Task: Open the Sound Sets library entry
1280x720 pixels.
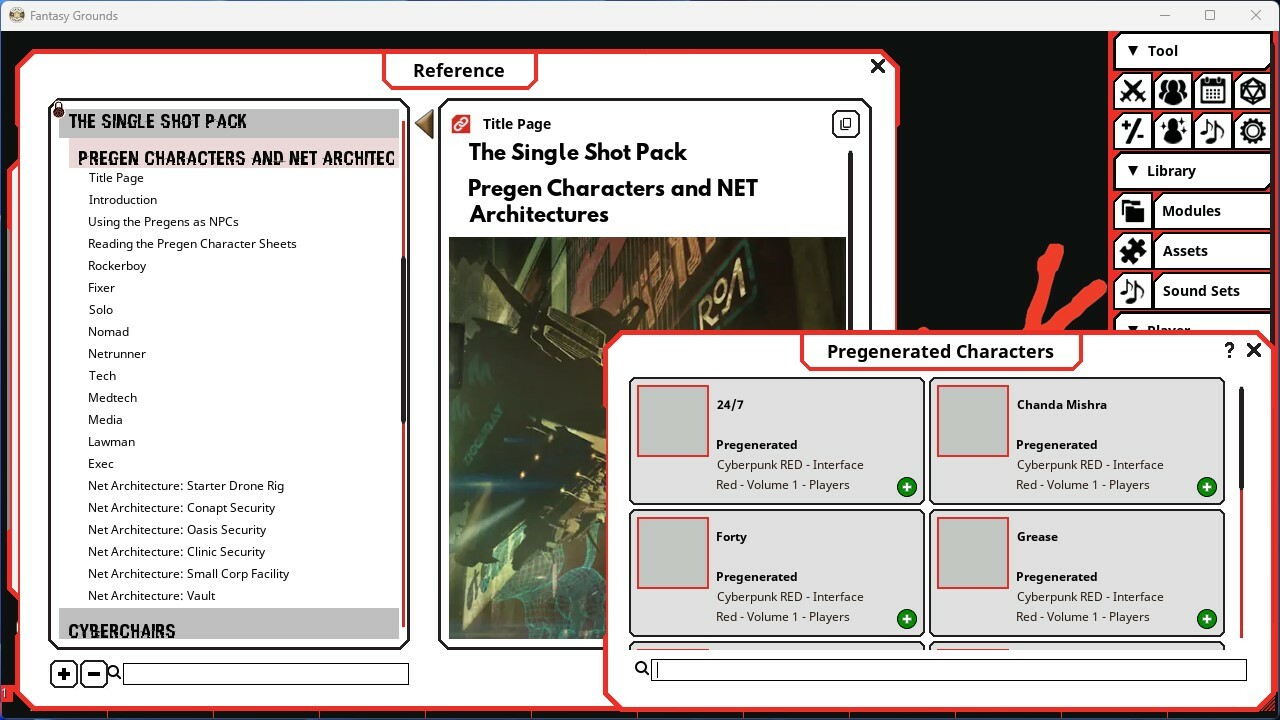Action: click(1199, 291)
